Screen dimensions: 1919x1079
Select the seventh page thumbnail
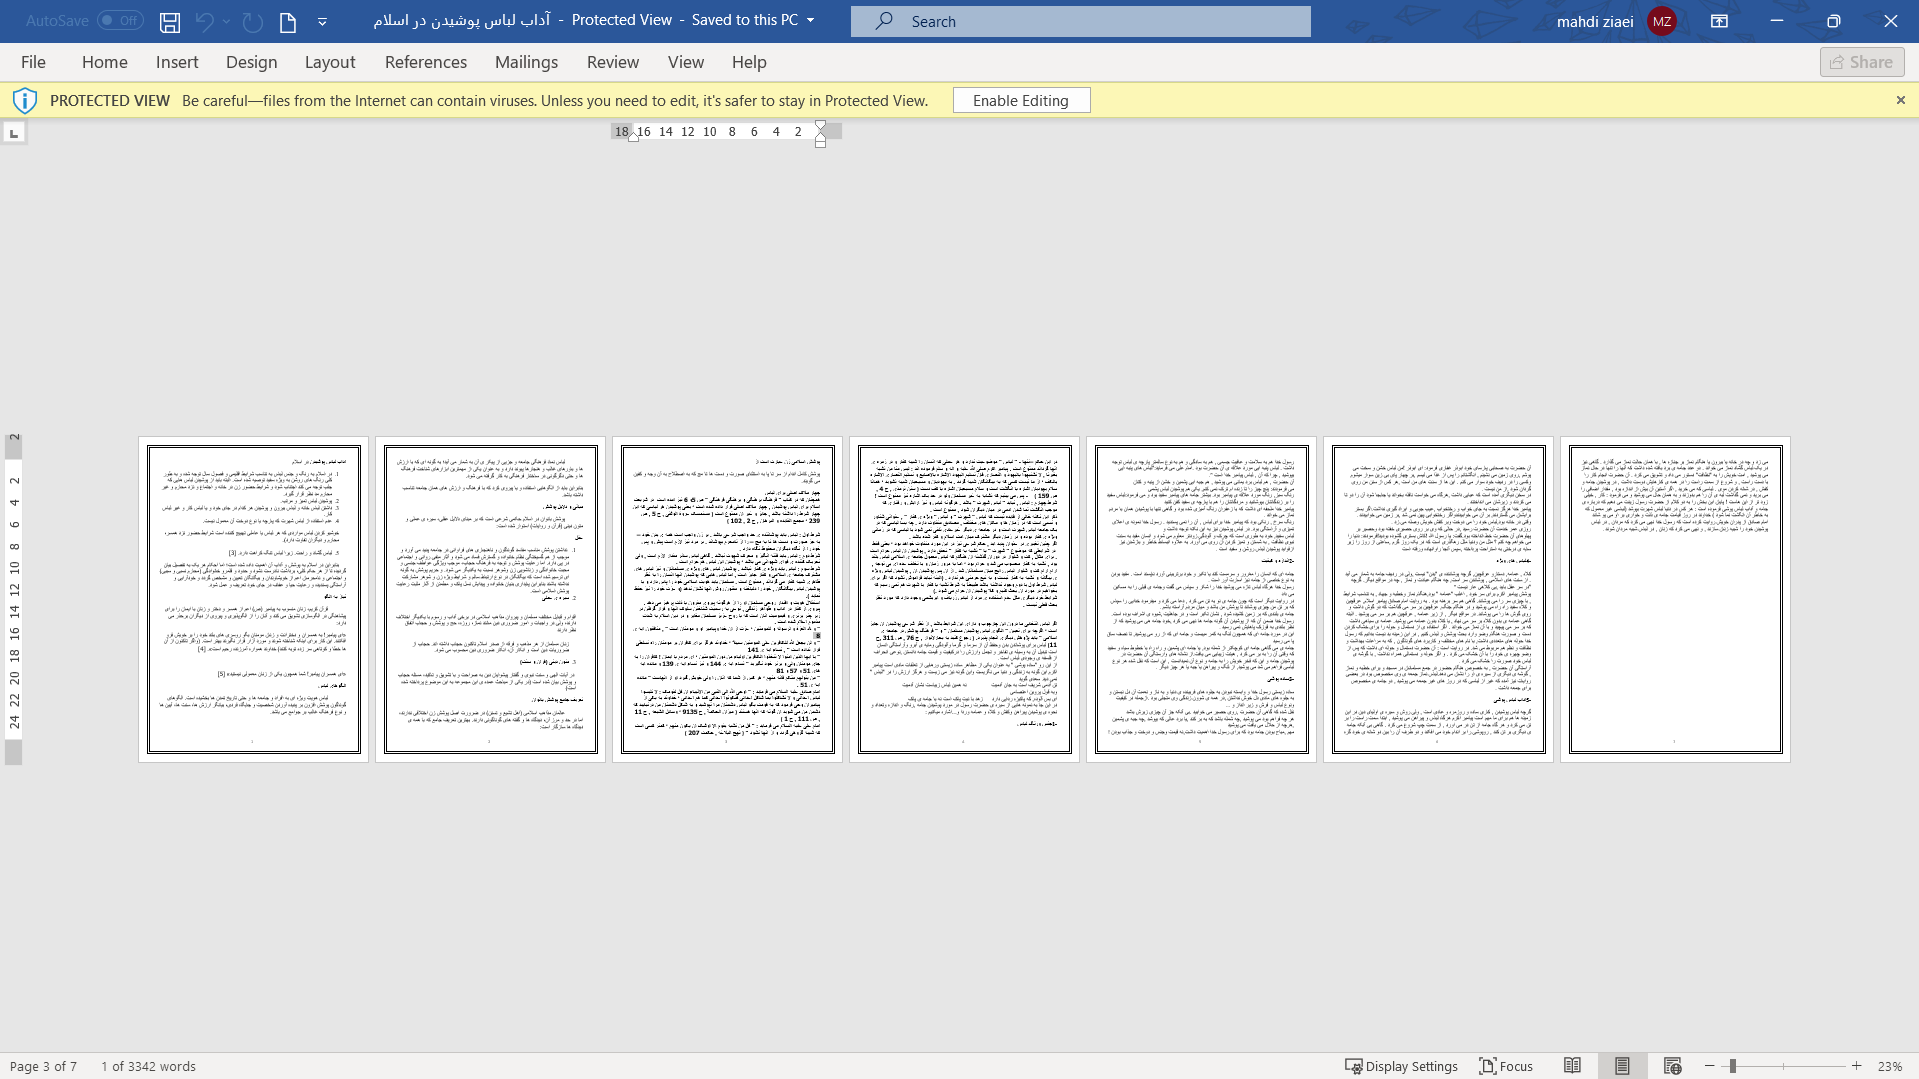point(1675,599)
